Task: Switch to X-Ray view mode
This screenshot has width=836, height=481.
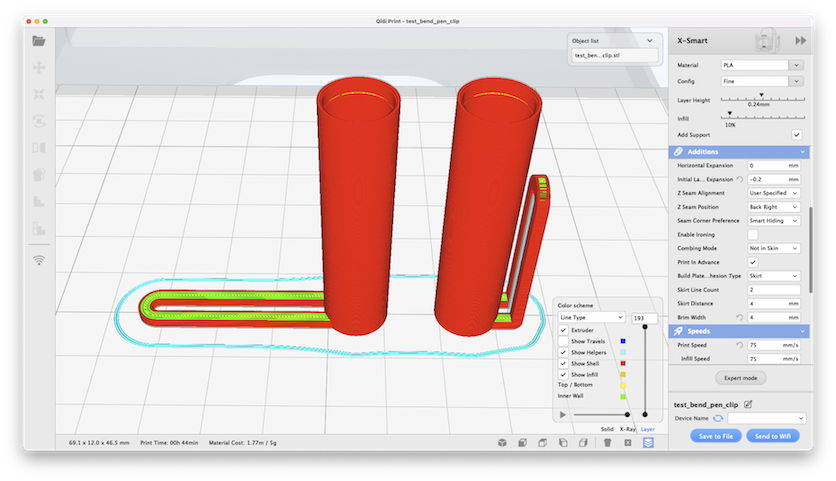Action: pos(627,429)
